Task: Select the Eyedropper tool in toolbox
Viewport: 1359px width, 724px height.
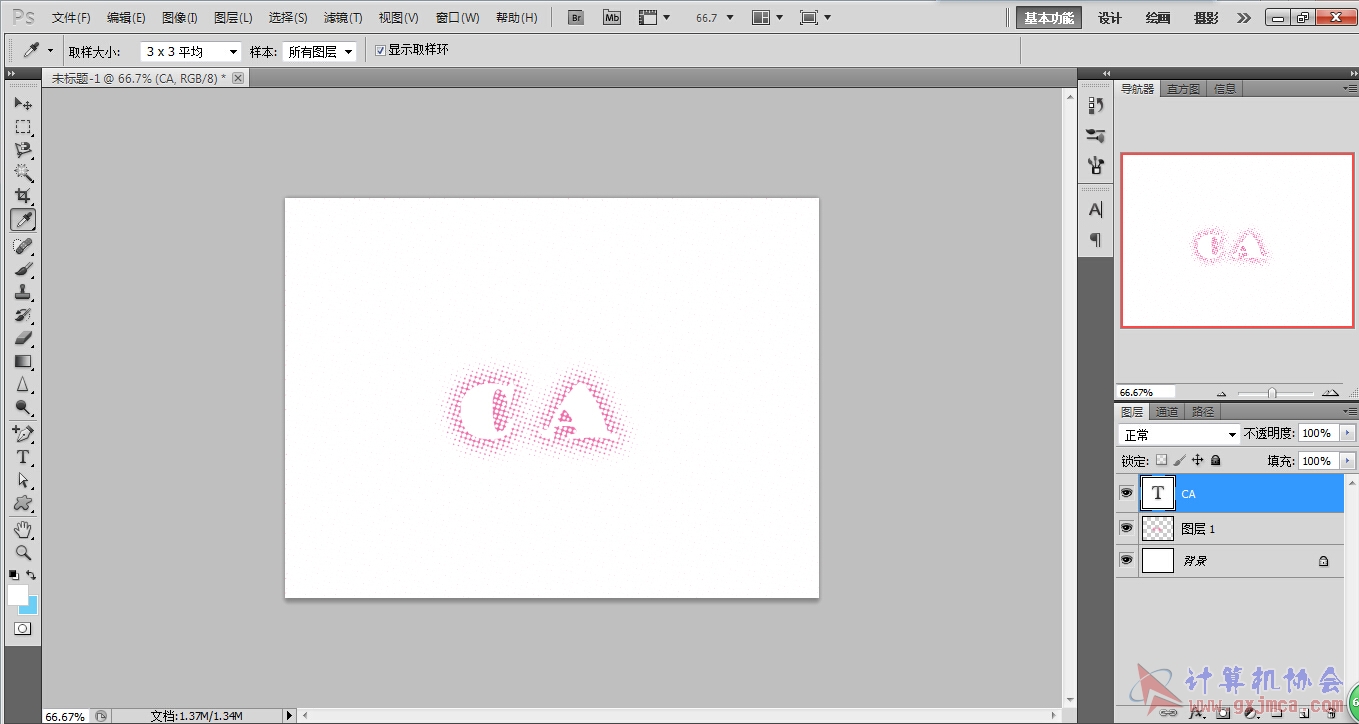Action: click(x=23, y=220)
